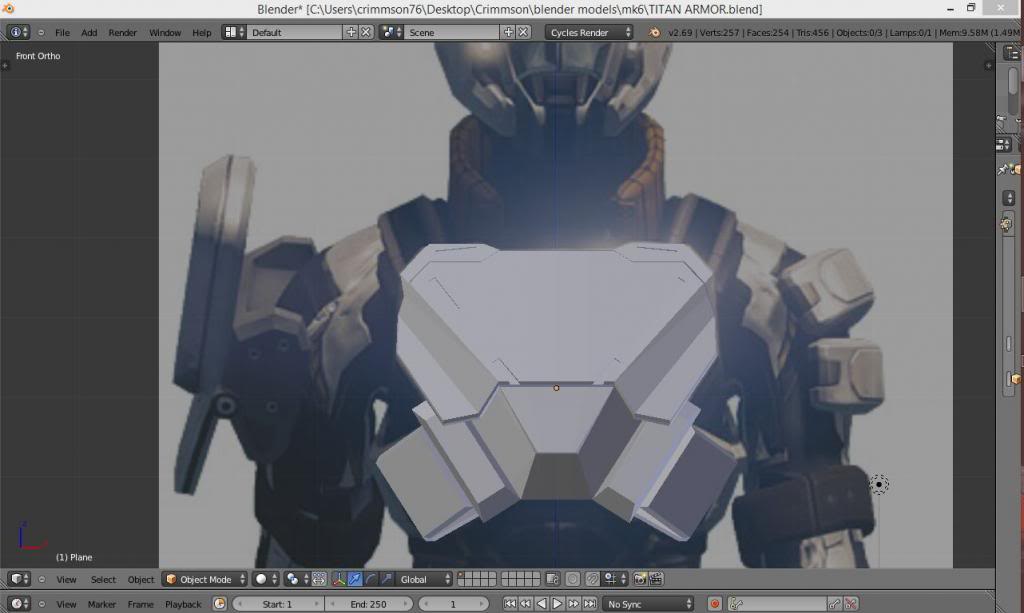
Task: Jump to previous keyframe
Action: [526, 604]
